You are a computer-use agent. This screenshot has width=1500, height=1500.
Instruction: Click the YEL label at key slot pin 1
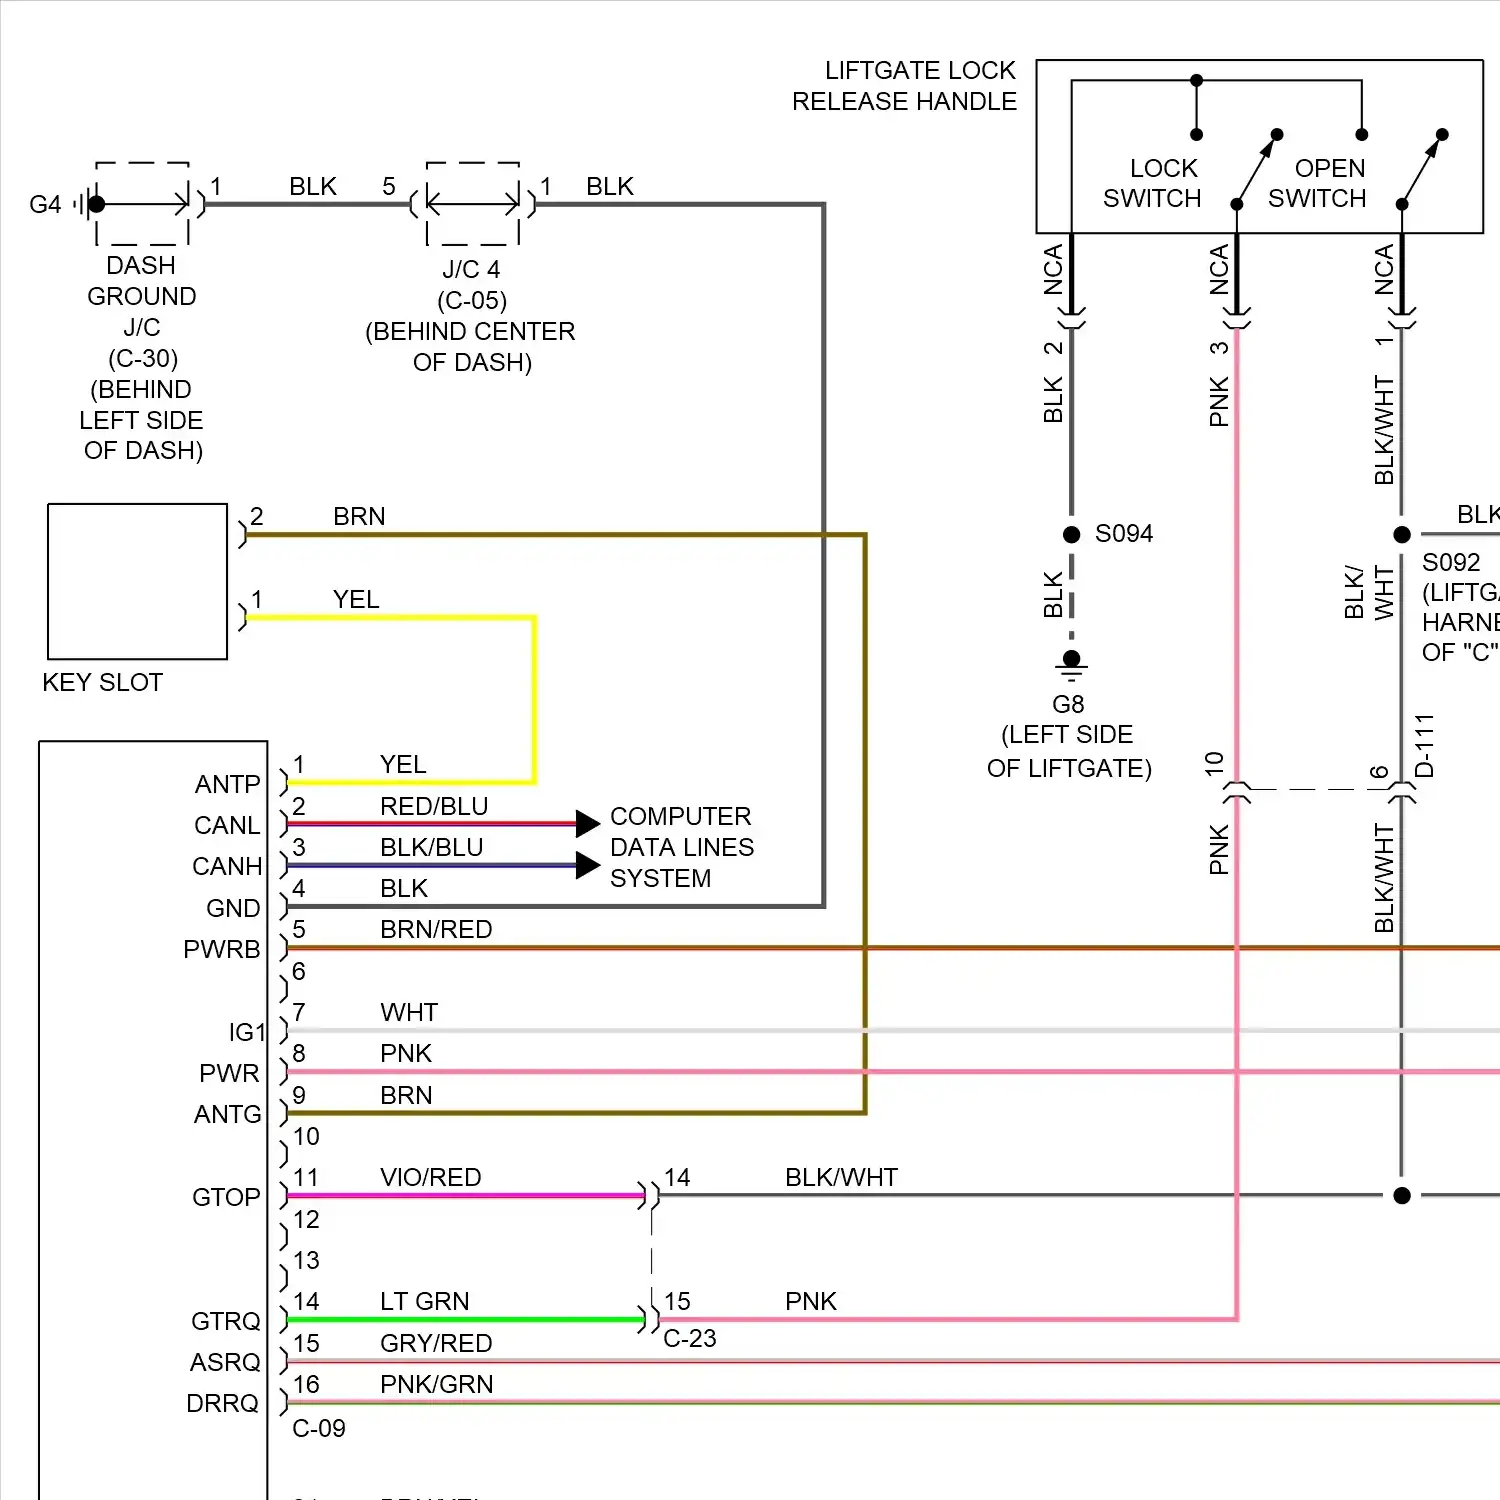click(x=356, y=599)
